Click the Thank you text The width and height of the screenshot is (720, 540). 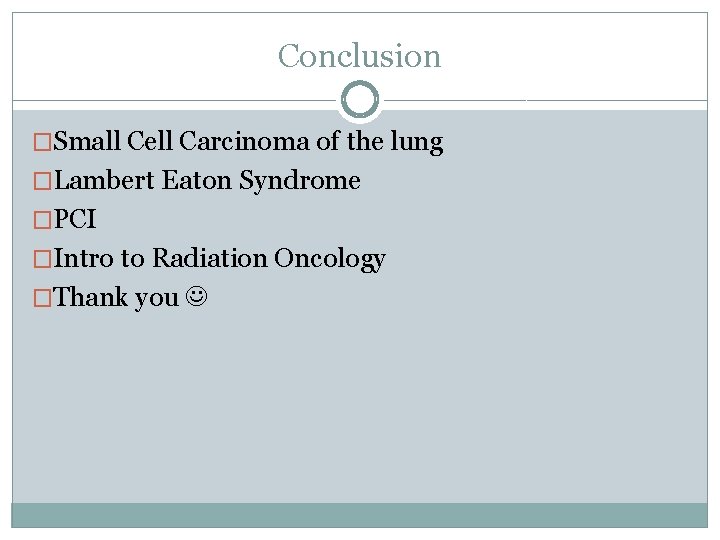tap(116, 298)
